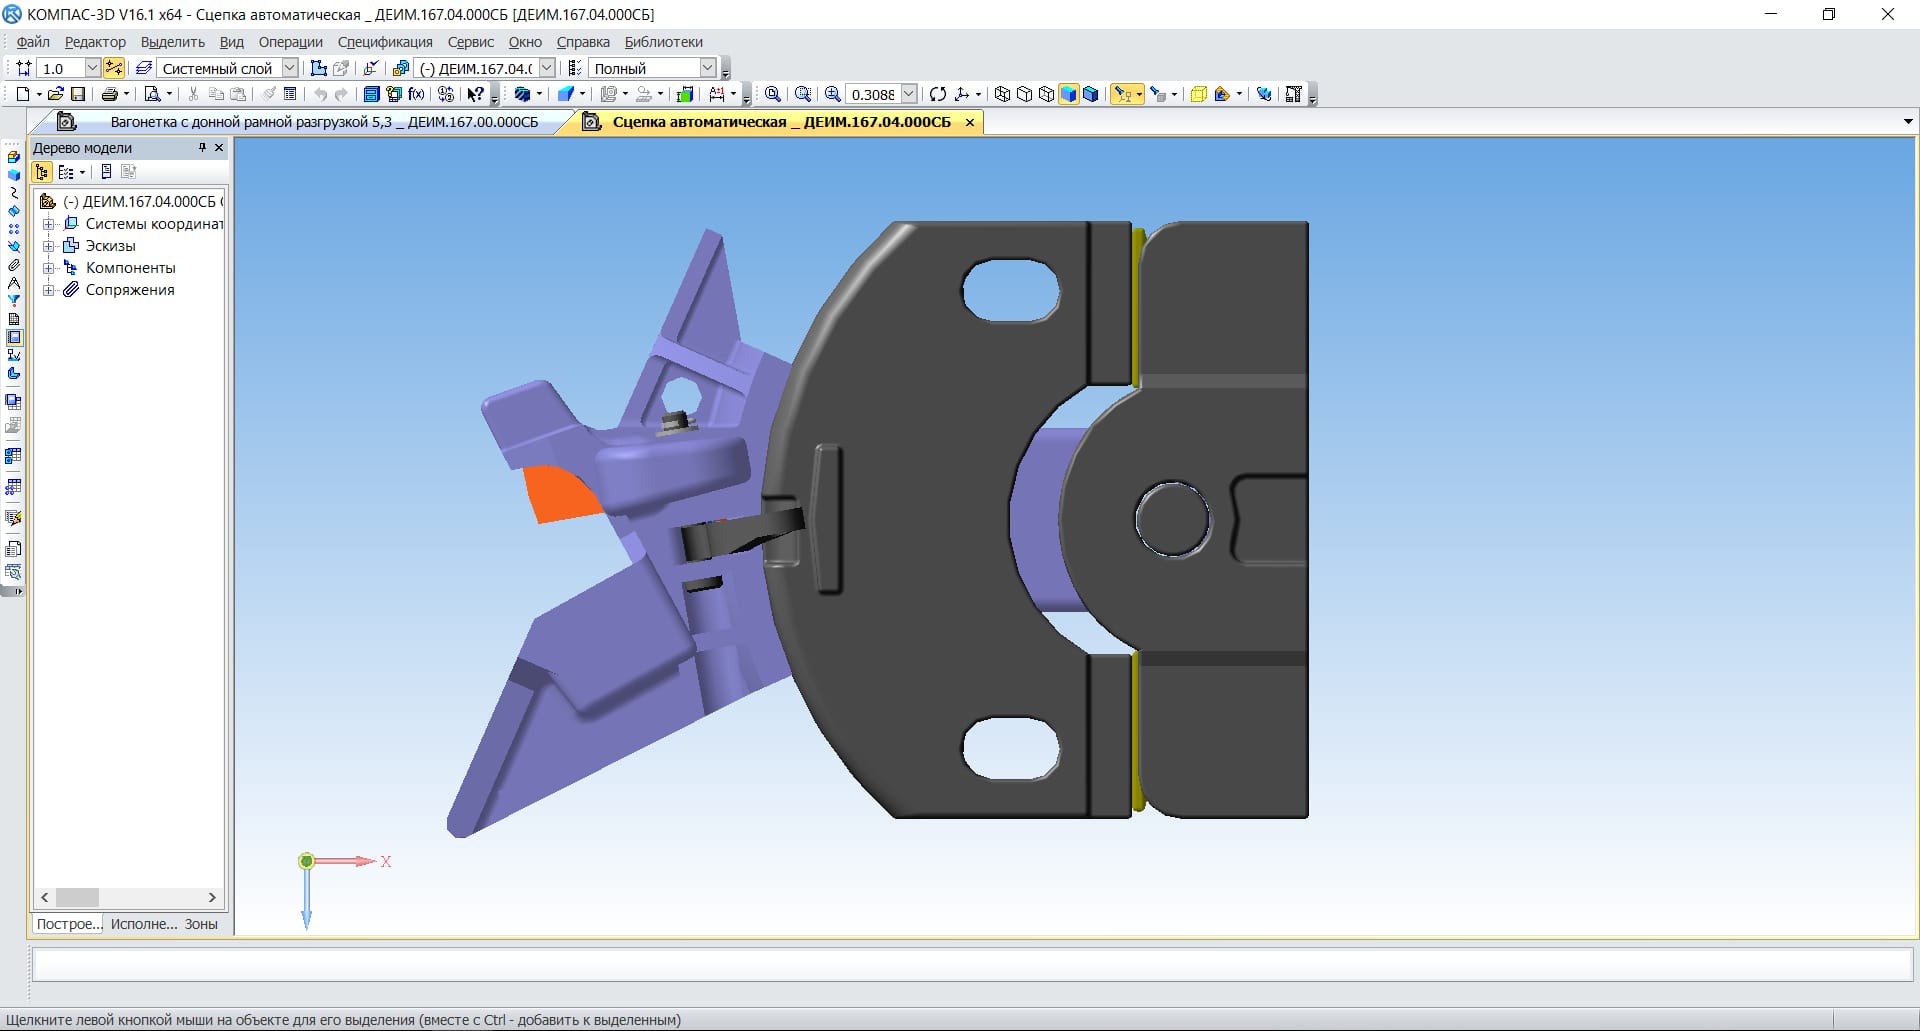Click the Save document icon

click(78, 94)
